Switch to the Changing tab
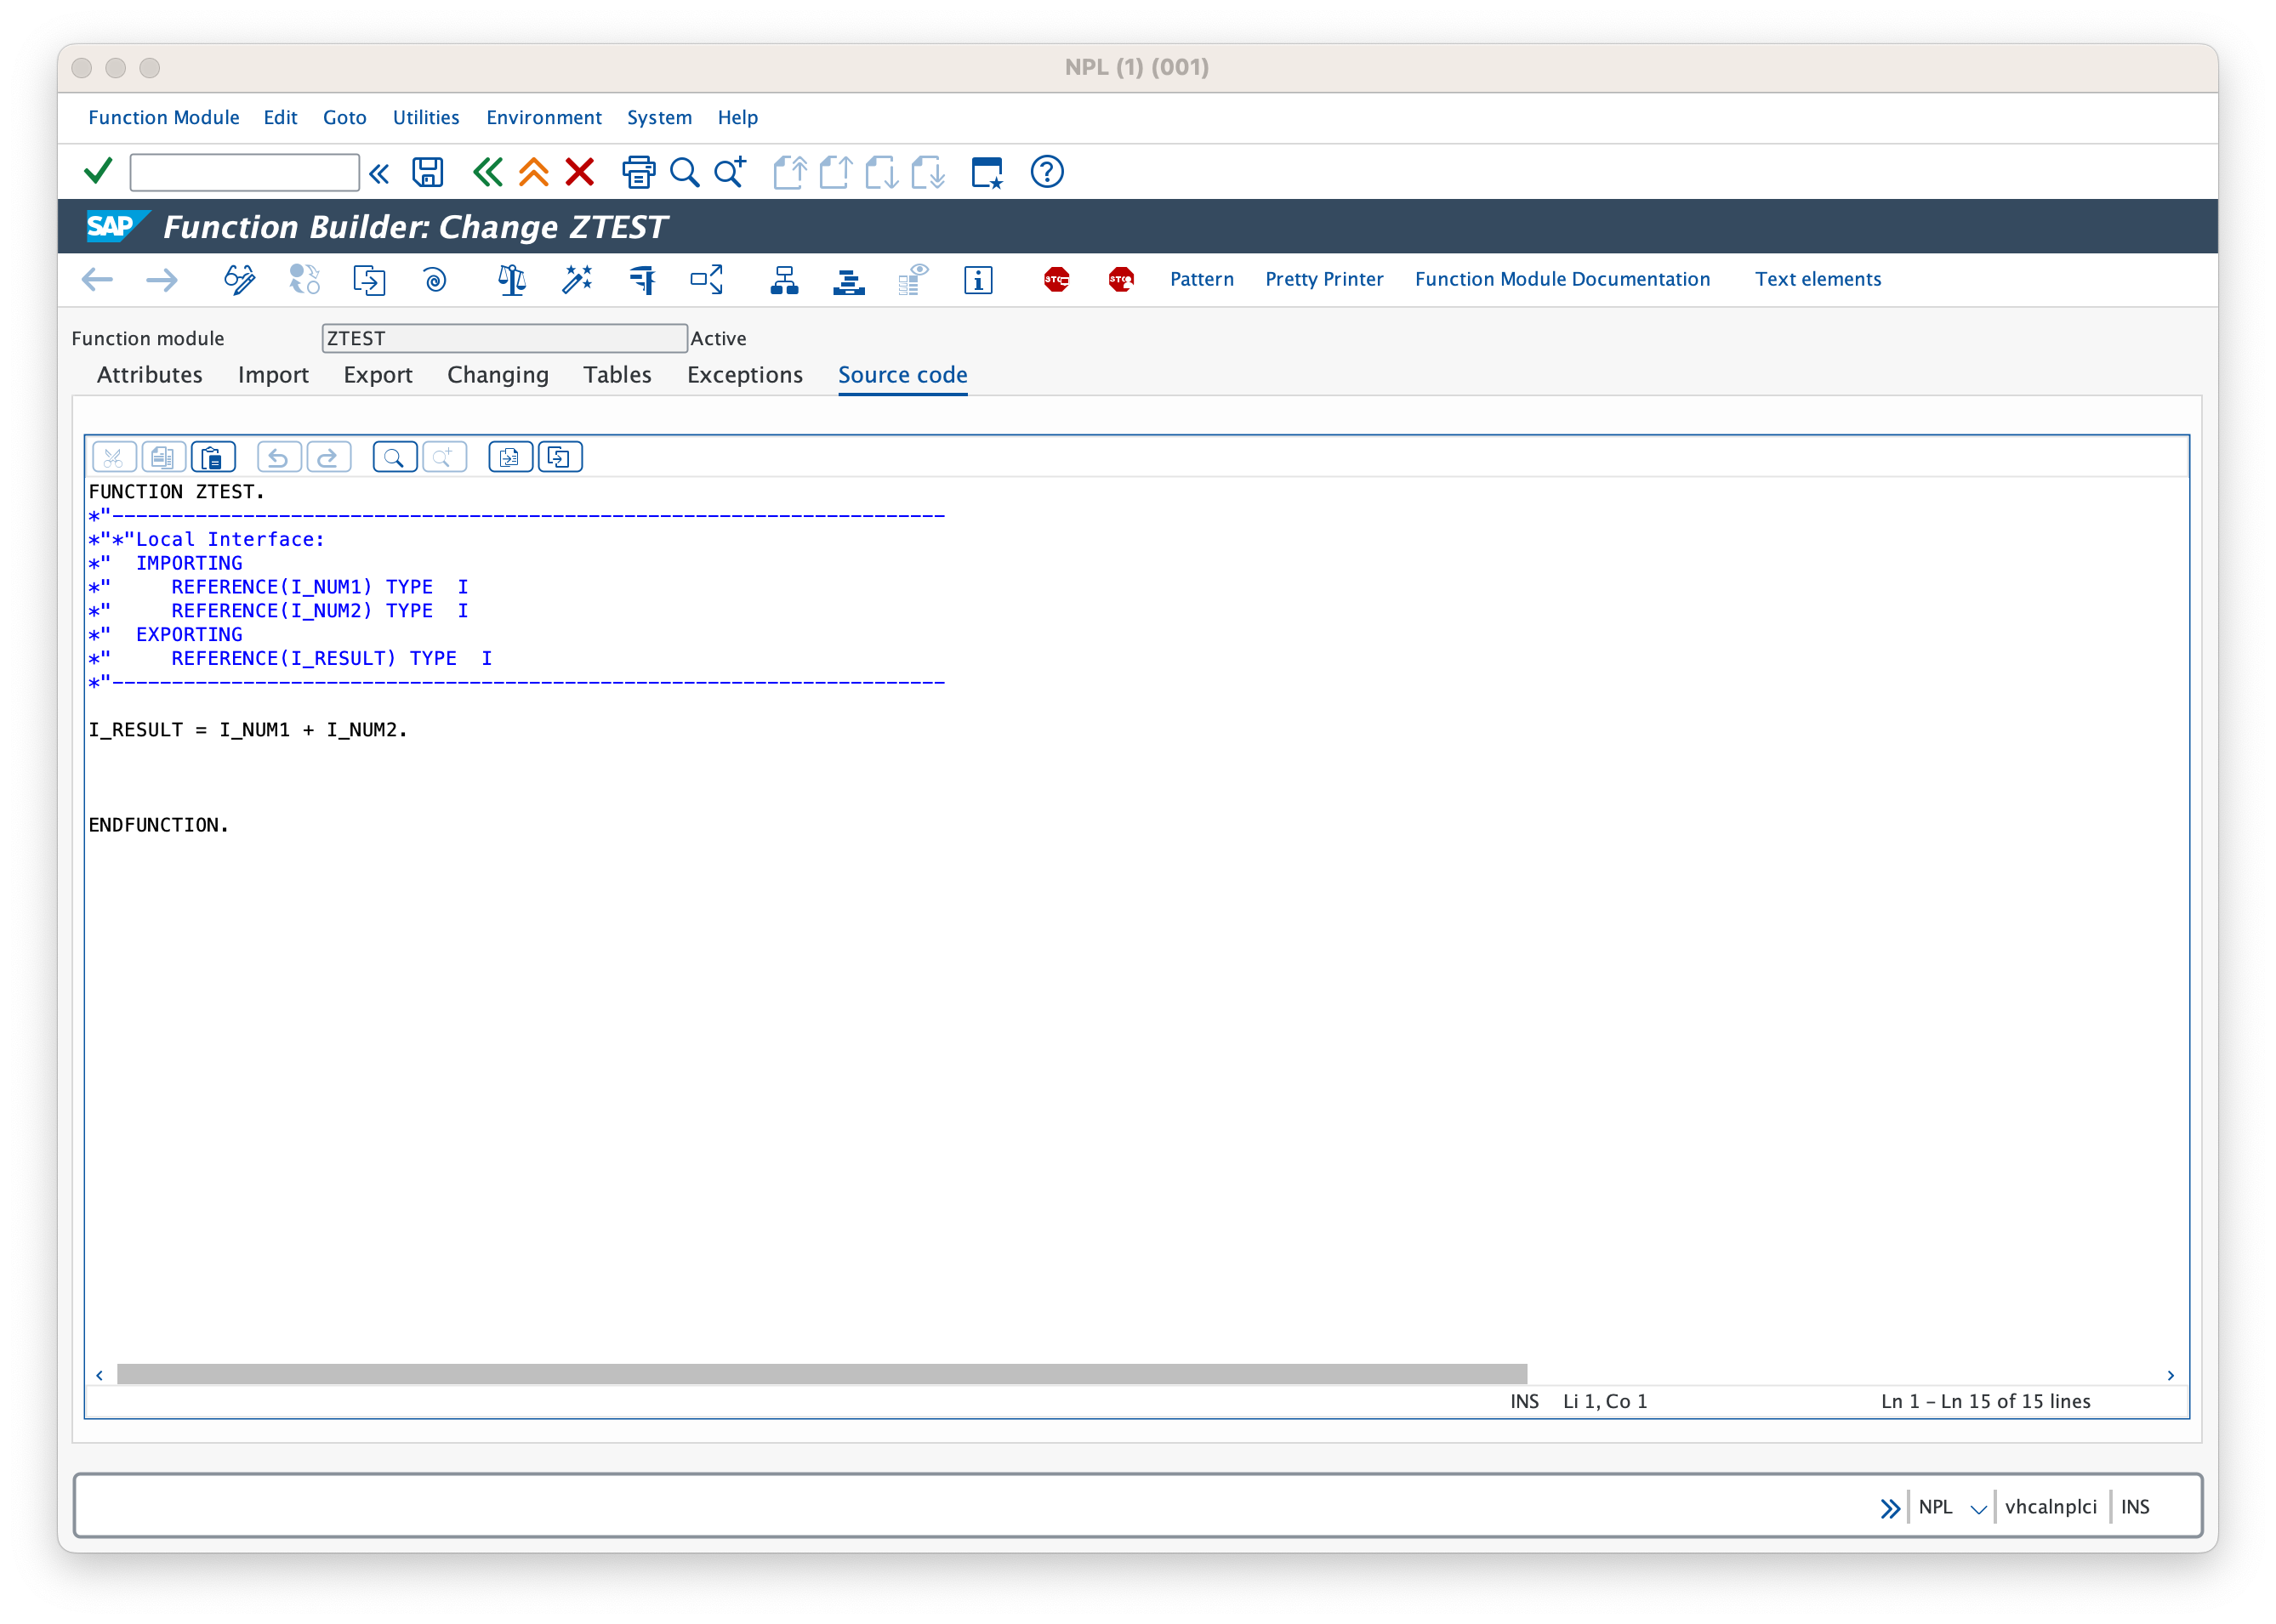This screenshot has height=1624, width=2276. [x=498, y=375]
